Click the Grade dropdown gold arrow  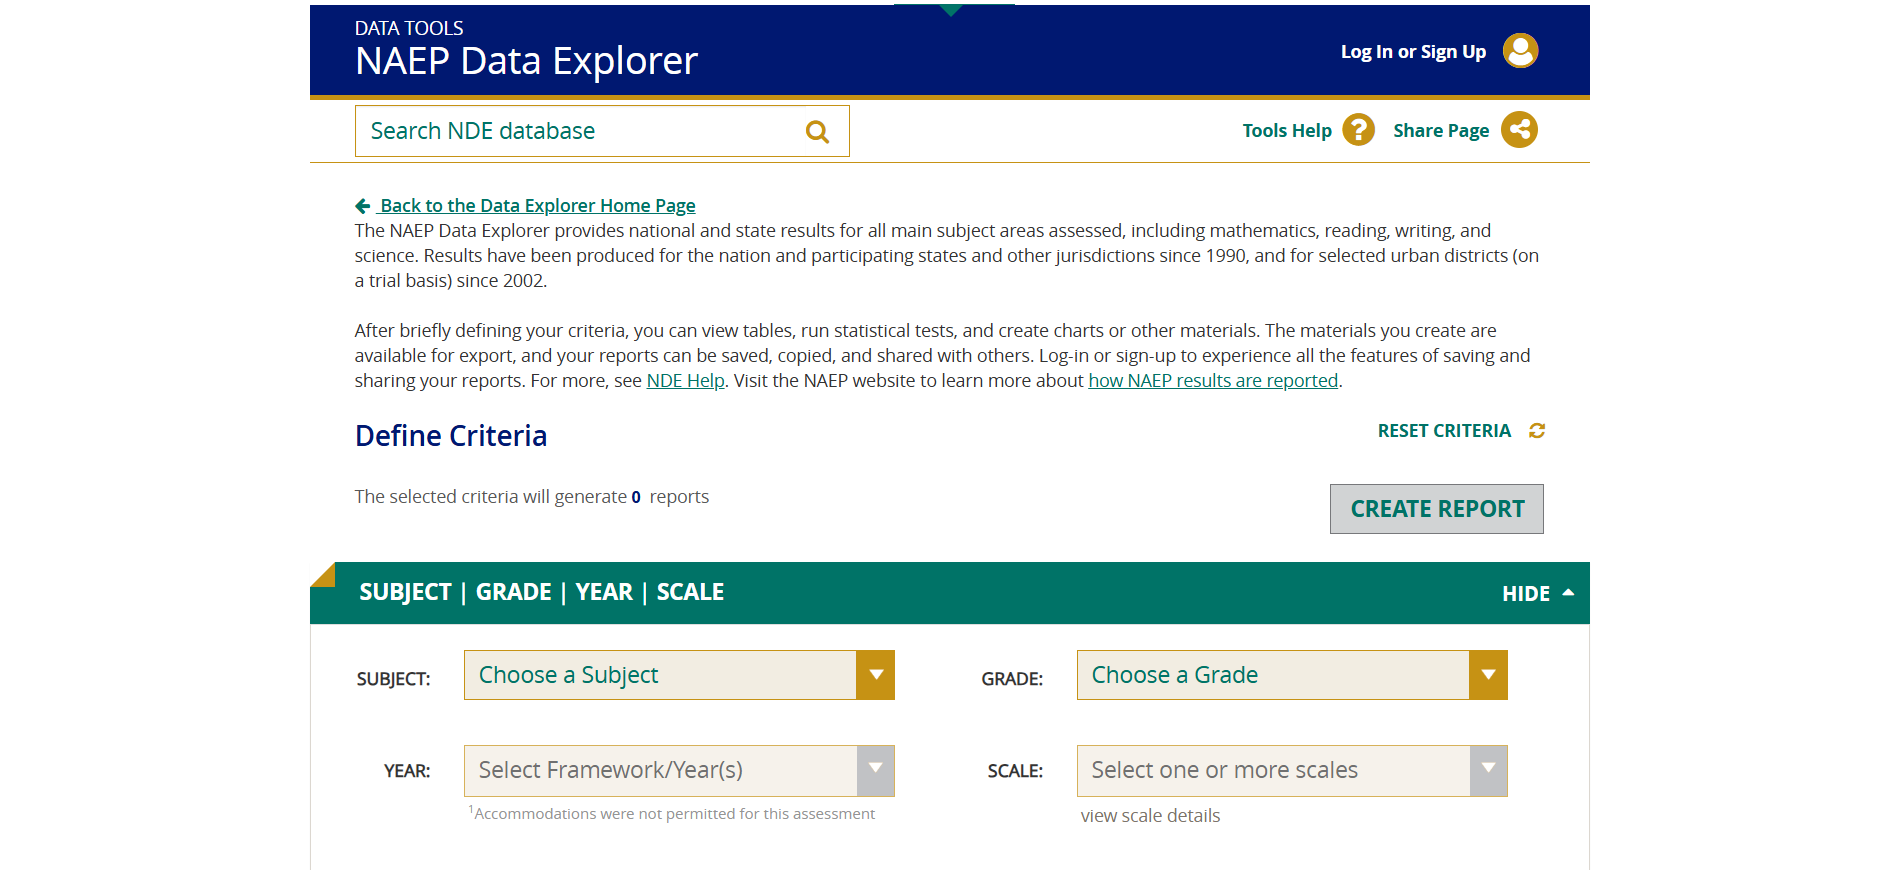[x=1488, y=675]
